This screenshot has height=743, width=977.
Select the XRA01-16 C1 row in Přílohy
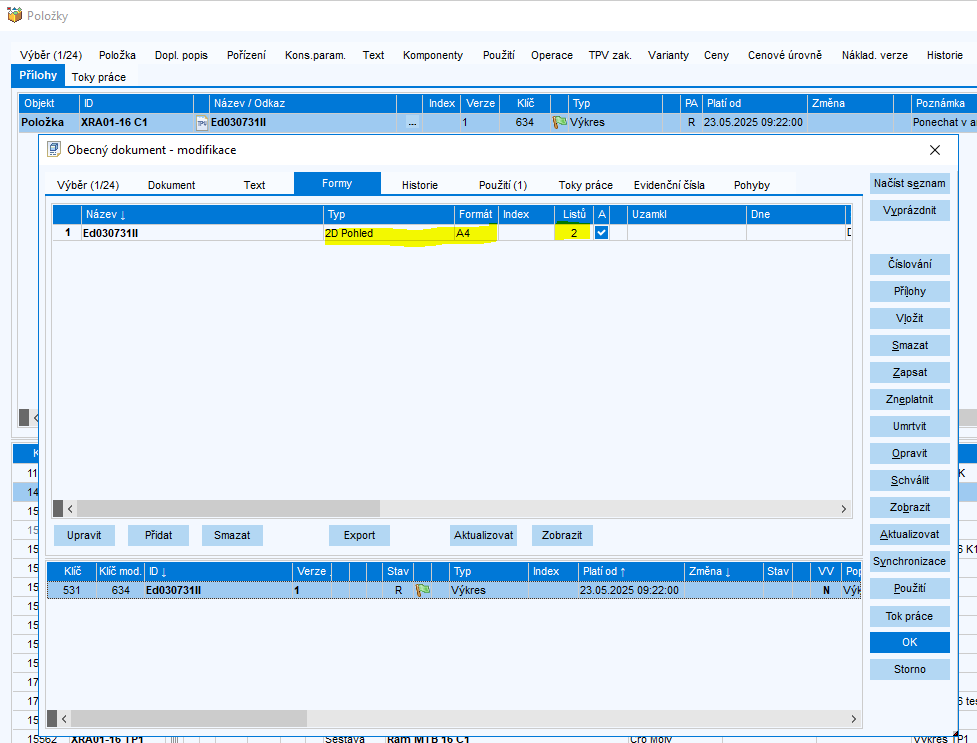[498, 123]
